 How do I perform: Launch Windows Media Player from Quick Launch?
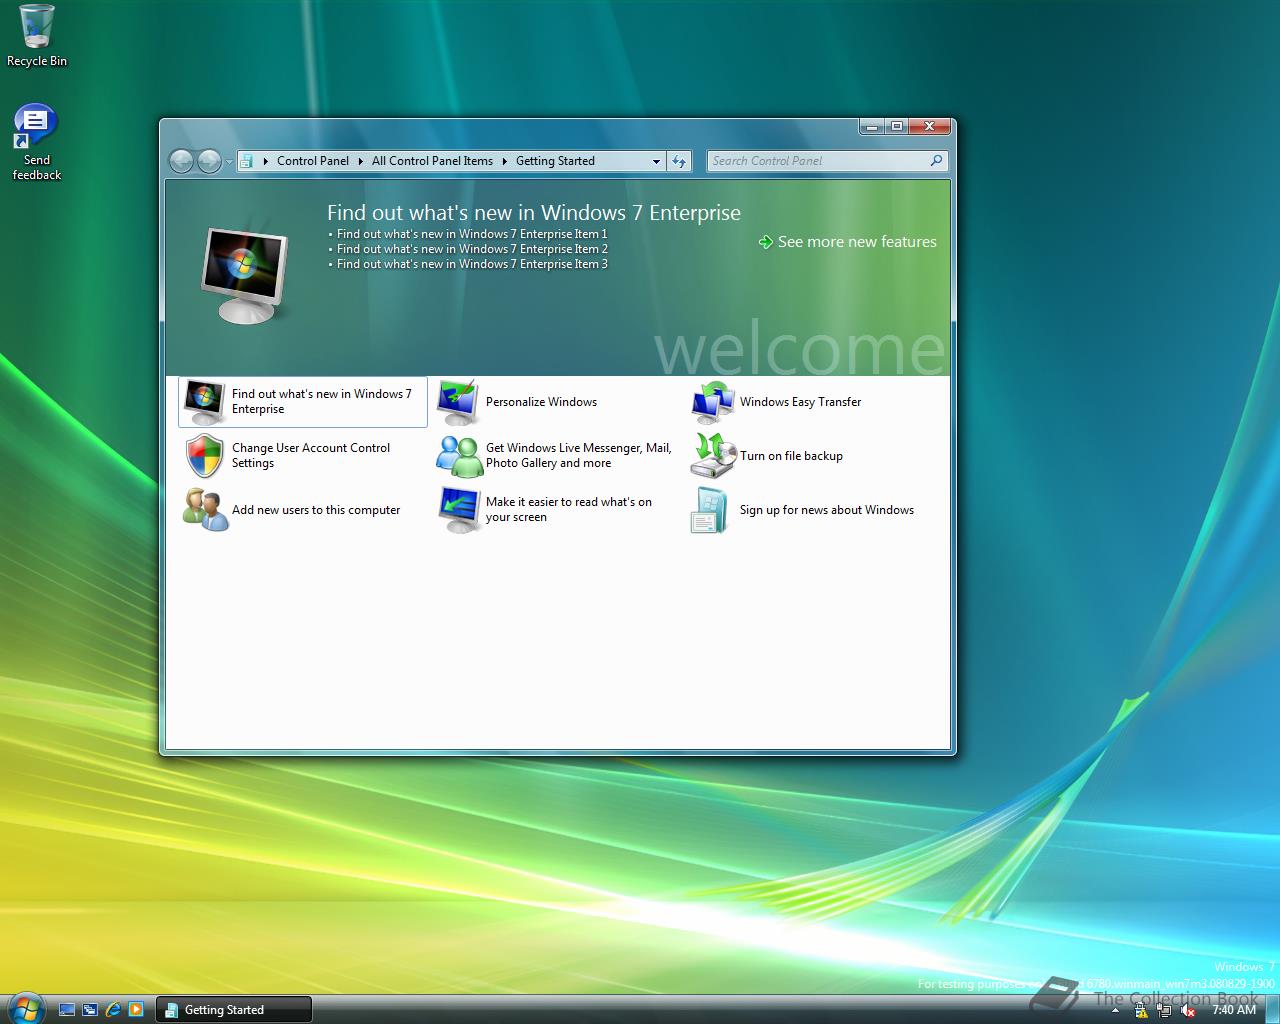coord(136,1010)
